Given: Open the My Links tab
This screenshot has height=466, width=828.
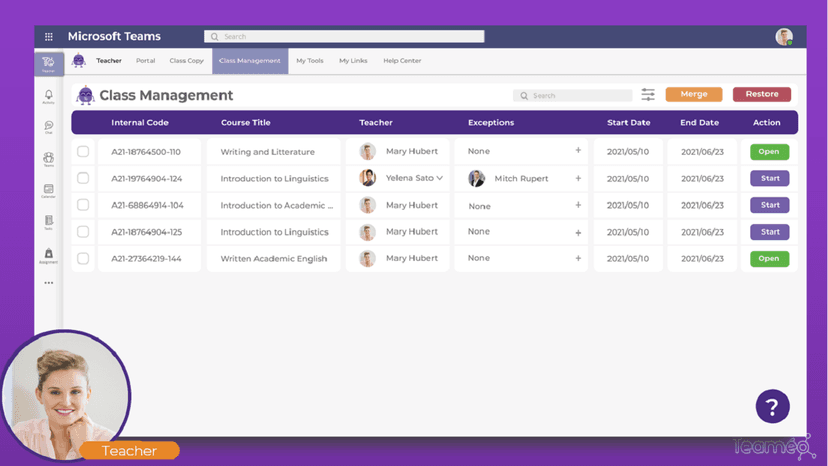Looking at the screenshot, I should click(x=353, y=61).
